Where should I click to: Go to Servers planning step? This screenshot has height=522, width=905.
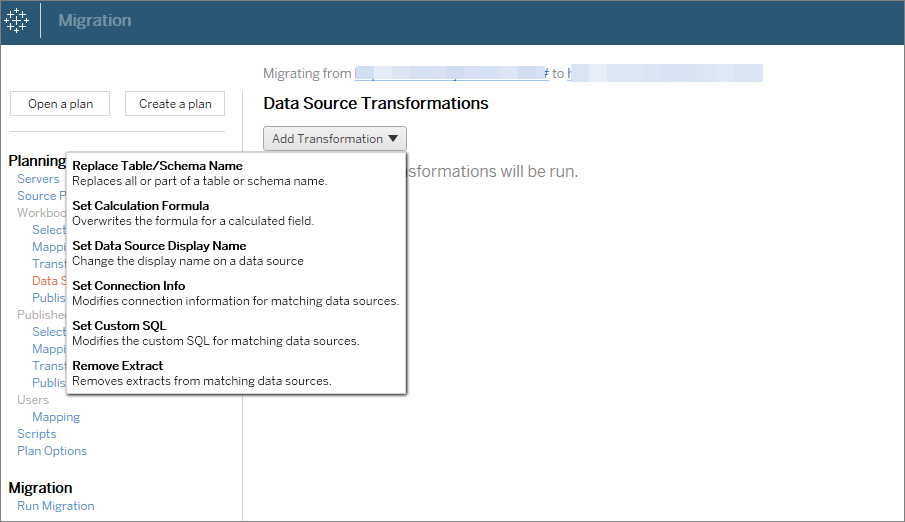point(38,179)
